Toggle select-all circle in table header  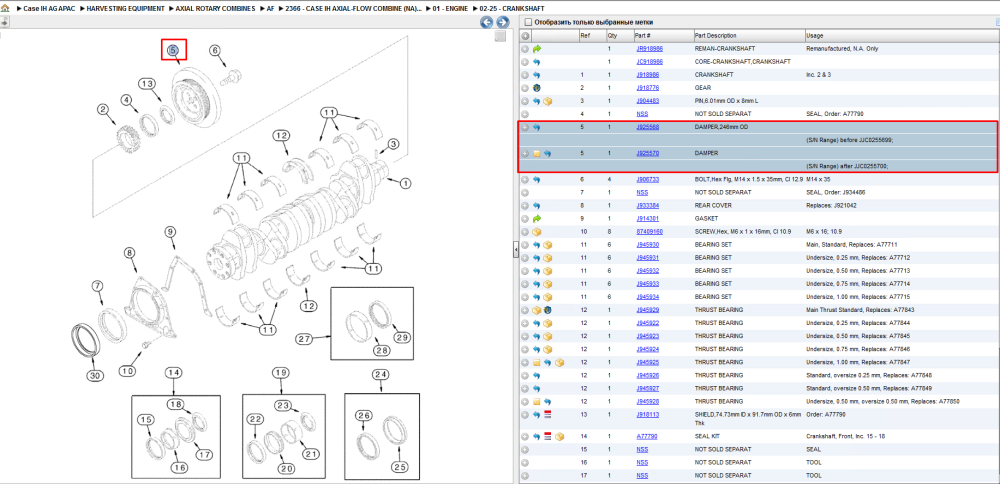click(525, 36)
